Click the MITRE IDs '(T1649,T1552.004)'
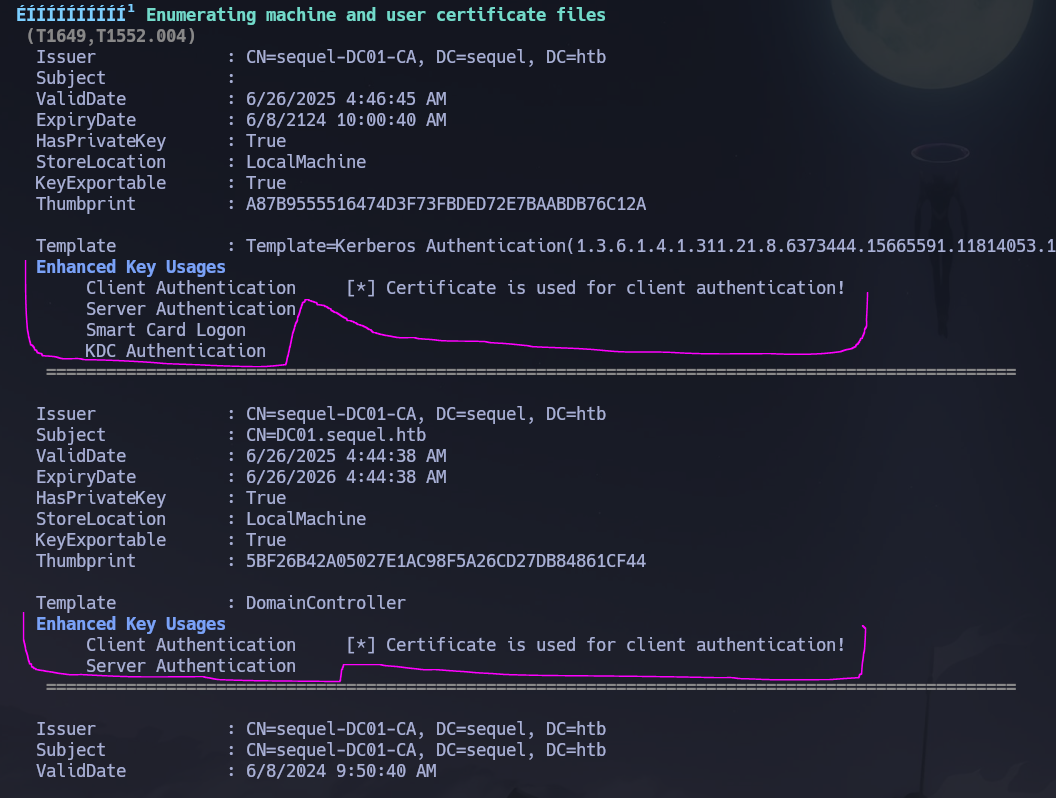This screenshot has width=1056, height=798. [111, 36]
